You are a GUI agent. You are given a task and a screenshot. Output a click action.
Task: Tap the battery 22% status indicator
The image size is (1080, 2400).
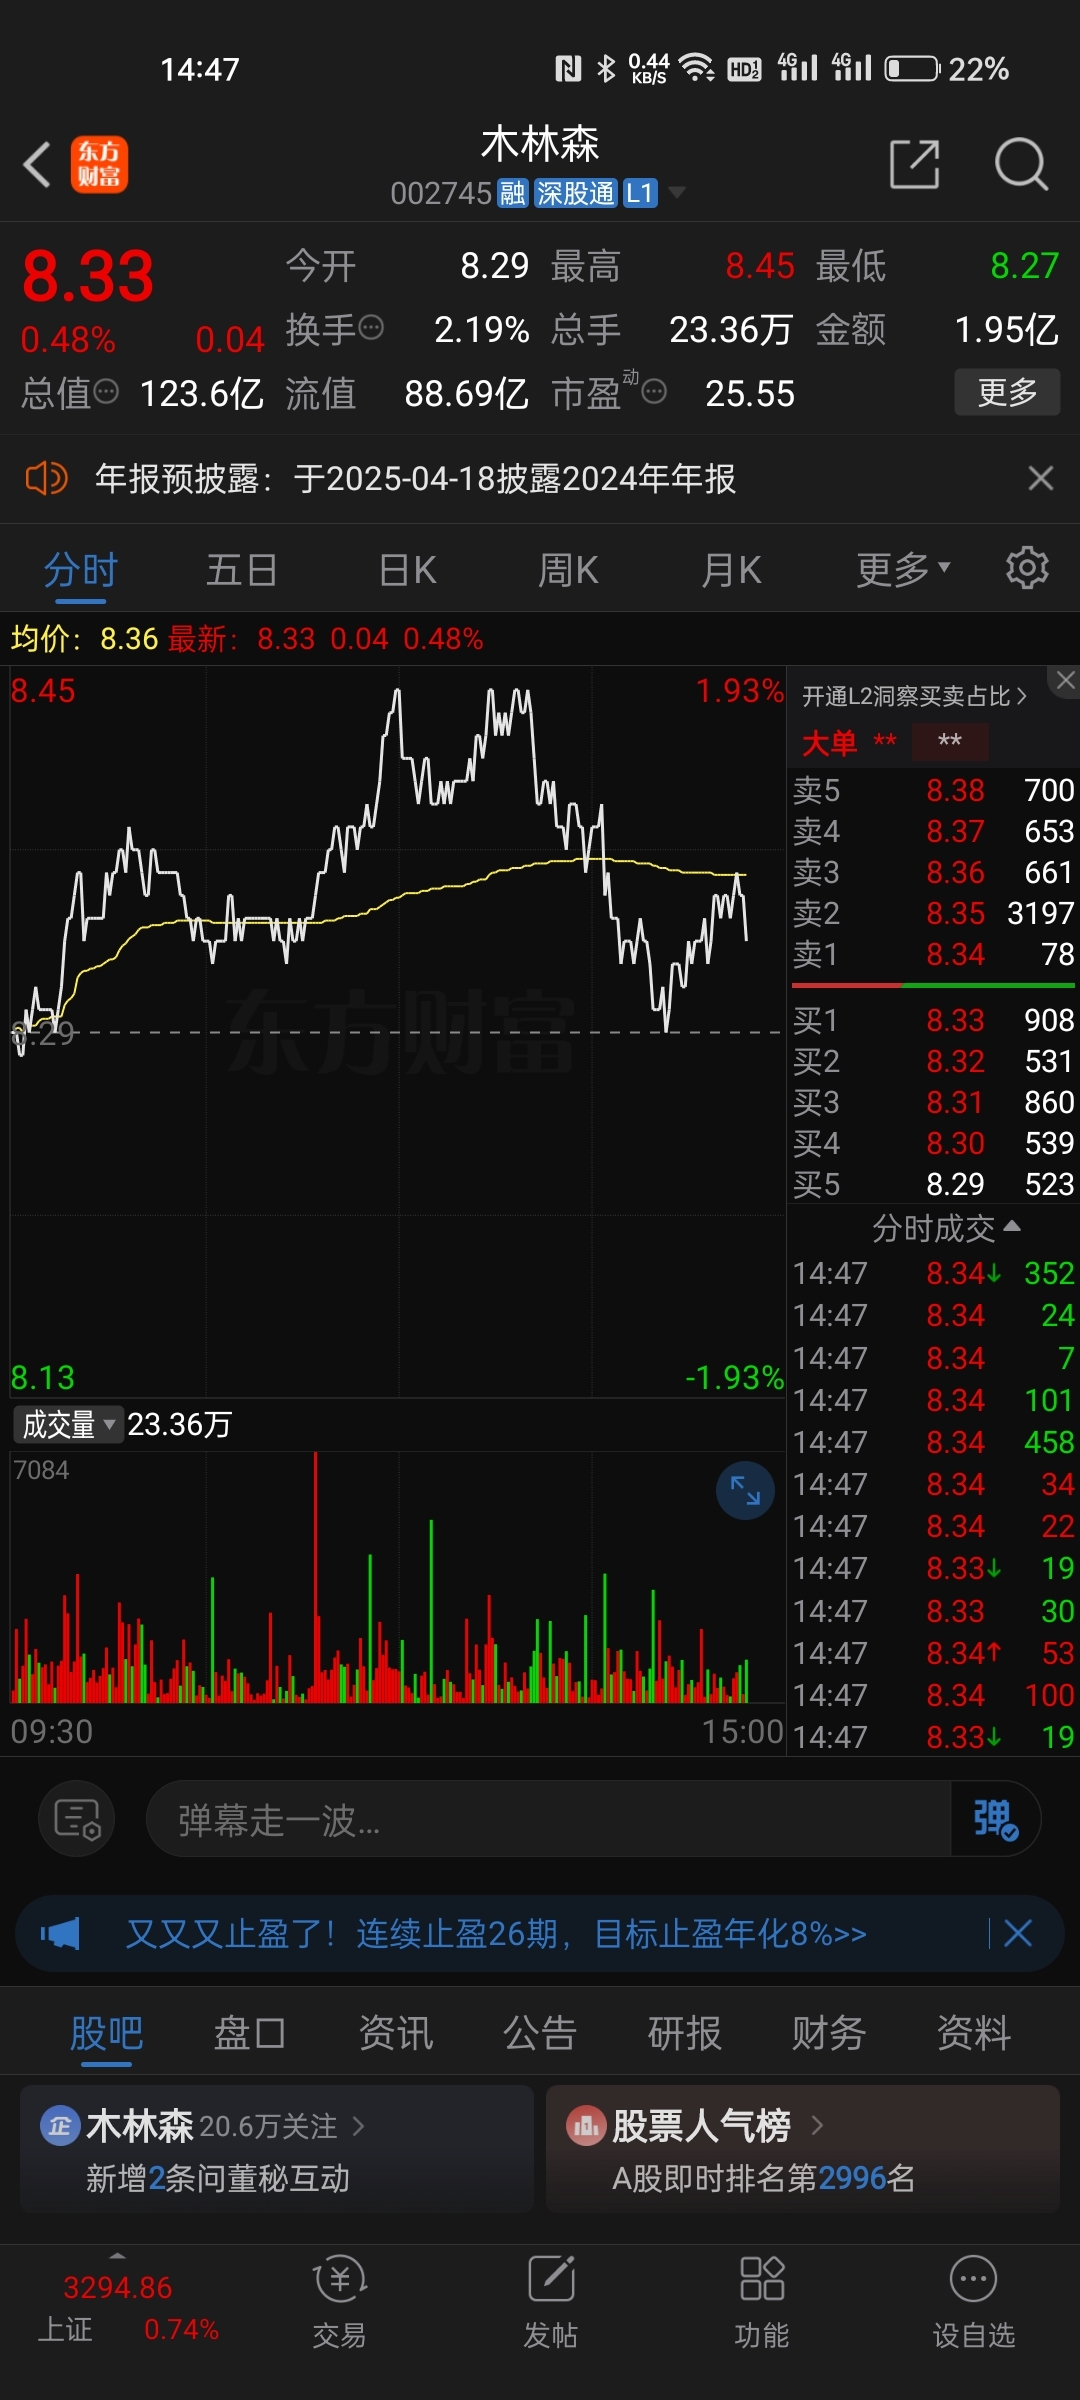point(947,69)
